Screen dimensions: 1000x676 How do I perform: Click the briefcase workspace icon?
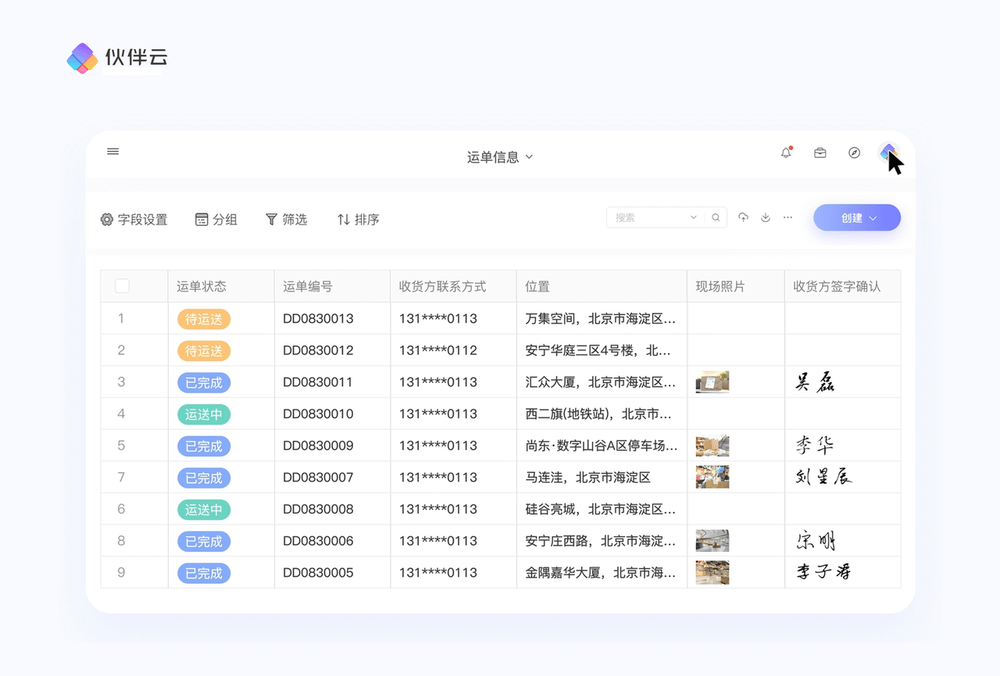tap(820, 153)
